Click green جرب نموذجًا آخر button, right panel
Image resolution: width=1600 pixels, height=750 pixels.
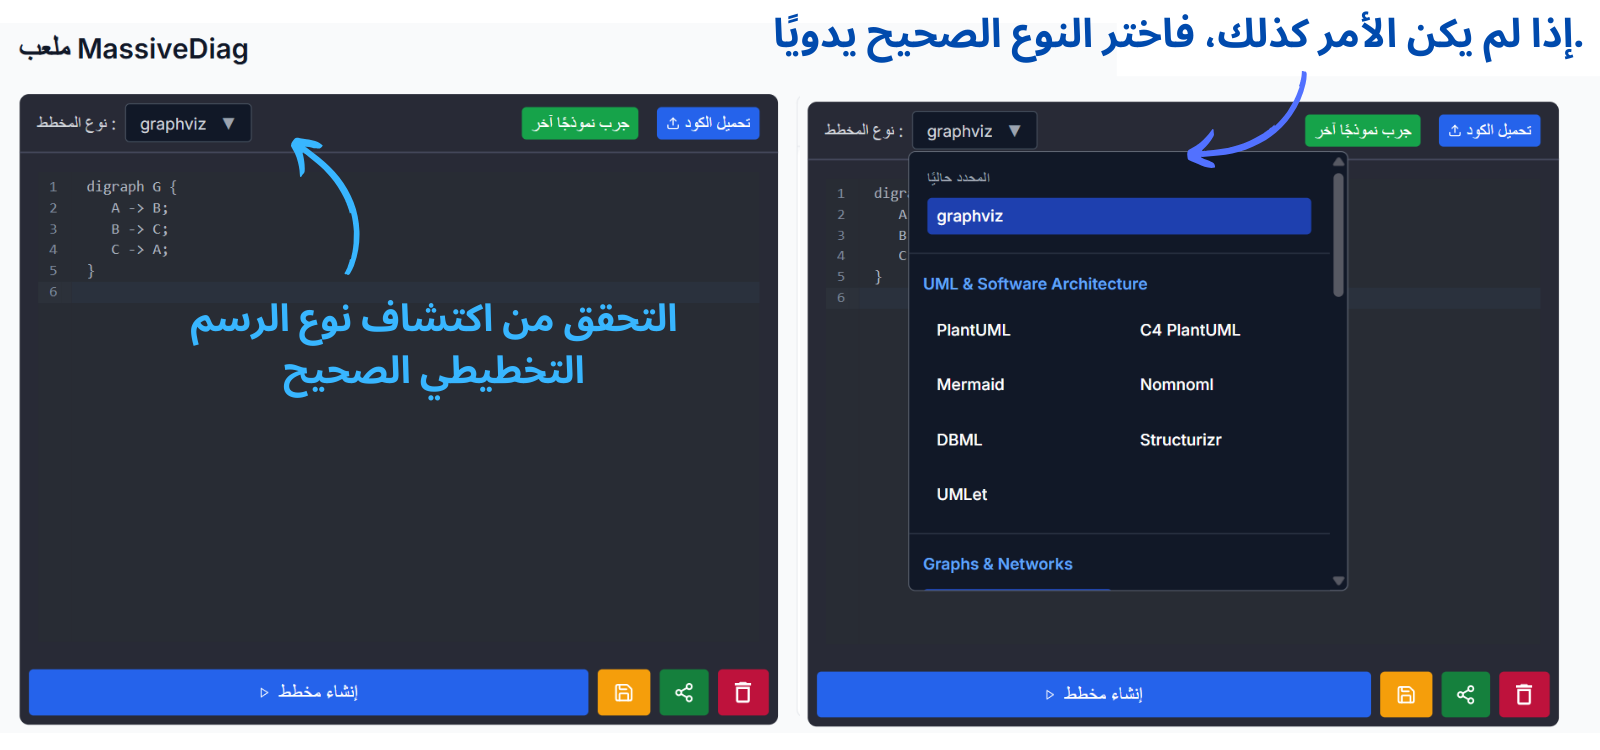point(1363,130)
